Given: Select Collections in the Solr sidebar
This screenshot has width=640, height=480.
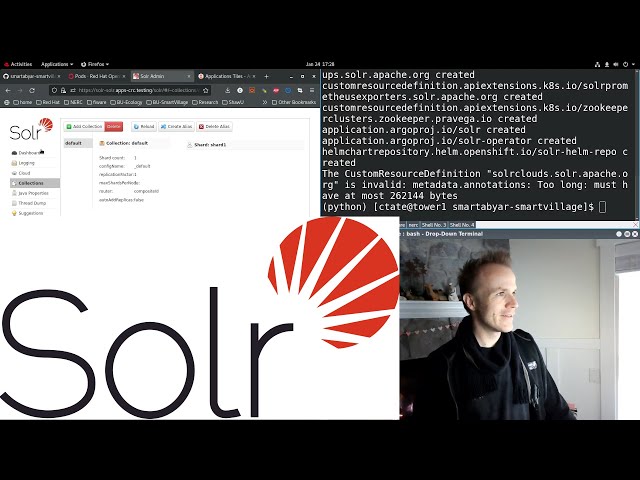Looking at the screenshot, I should (35, 183).
